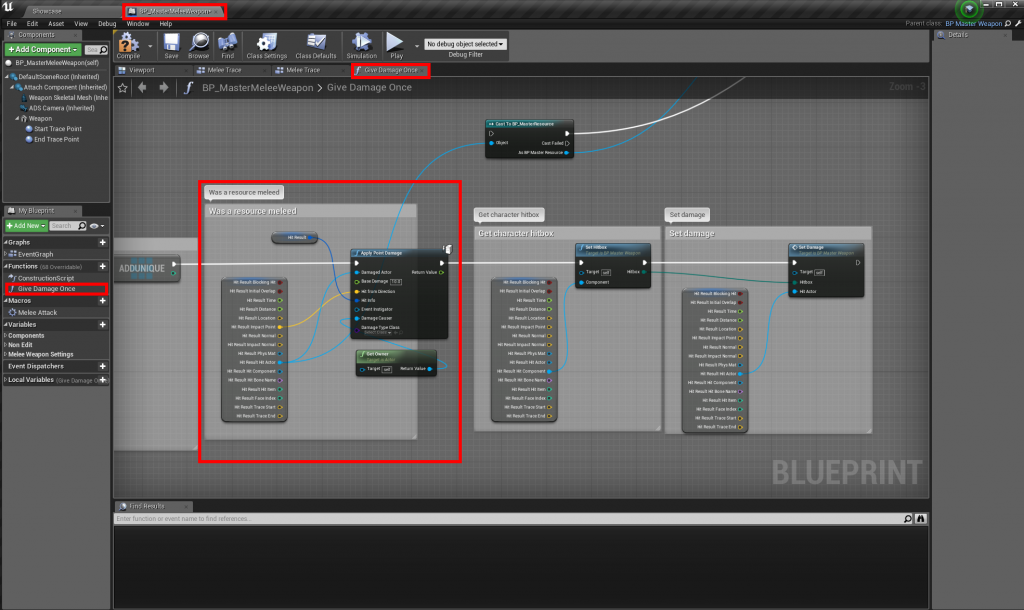The width and height of the screenshot is (1024, 610).
Task: Add a new function with the plus icon
Action: (103, 266)
